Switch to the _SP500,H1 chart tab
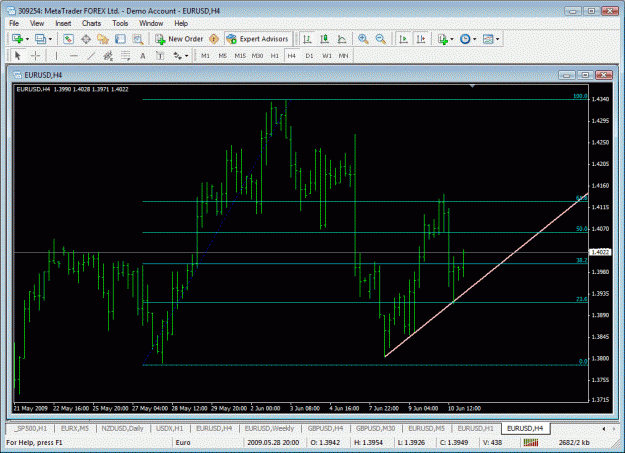625x453 pixels. [30, 428]
